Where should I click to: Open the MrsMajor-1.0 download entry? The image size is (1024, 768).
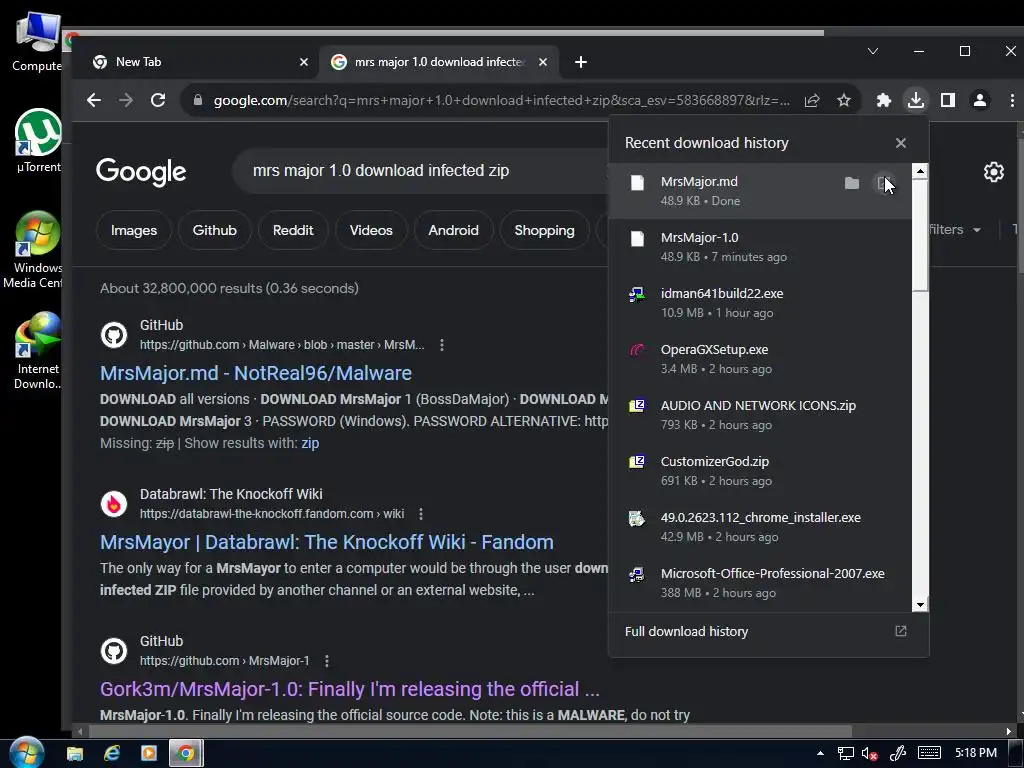pyautogui.click(x=760, y=247)
